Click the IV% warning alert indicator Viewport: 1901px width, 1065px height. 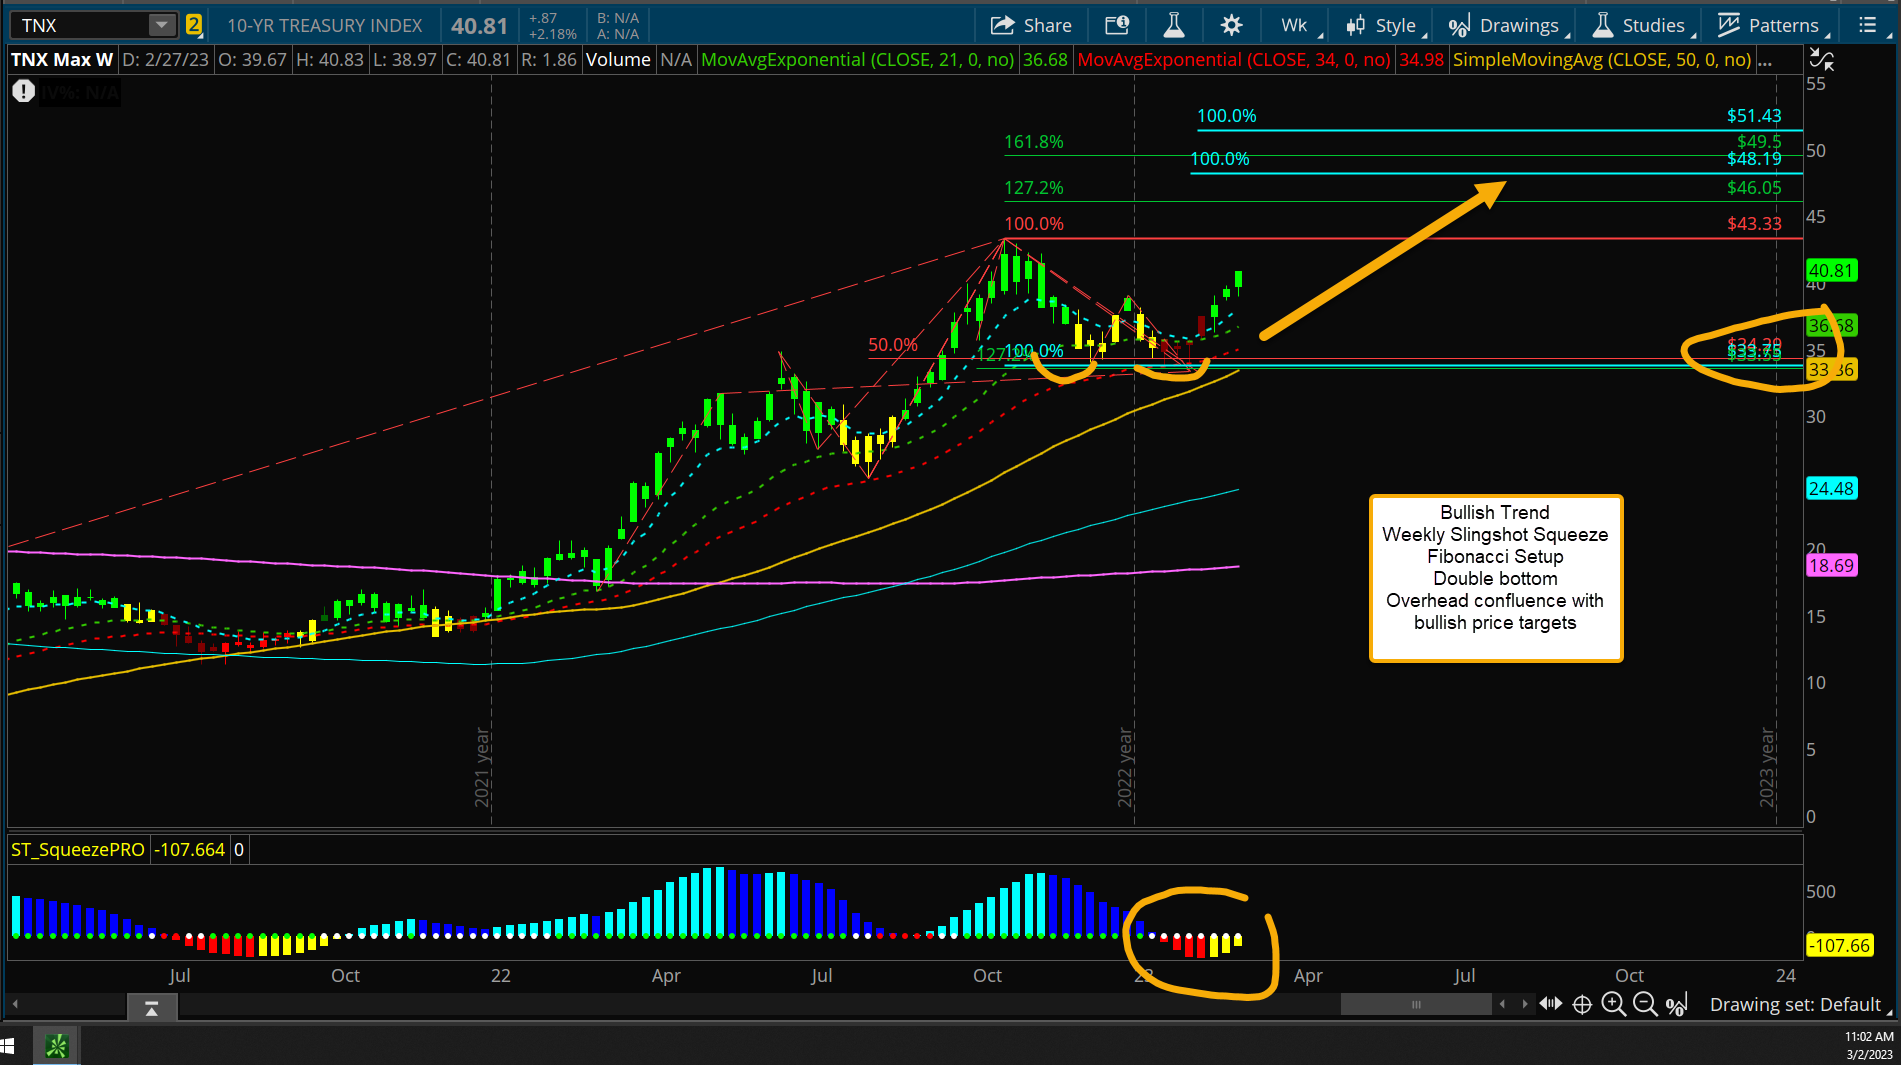[22, 91]
